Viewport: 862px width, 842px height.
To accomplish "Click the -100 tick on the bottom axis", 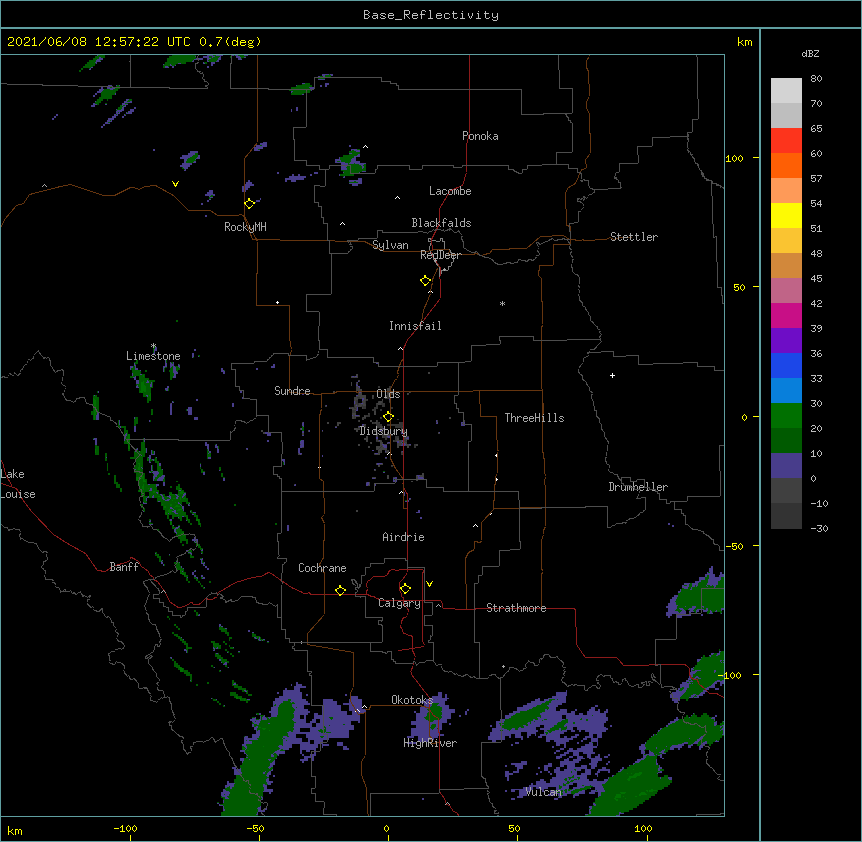I will (125, 828).
